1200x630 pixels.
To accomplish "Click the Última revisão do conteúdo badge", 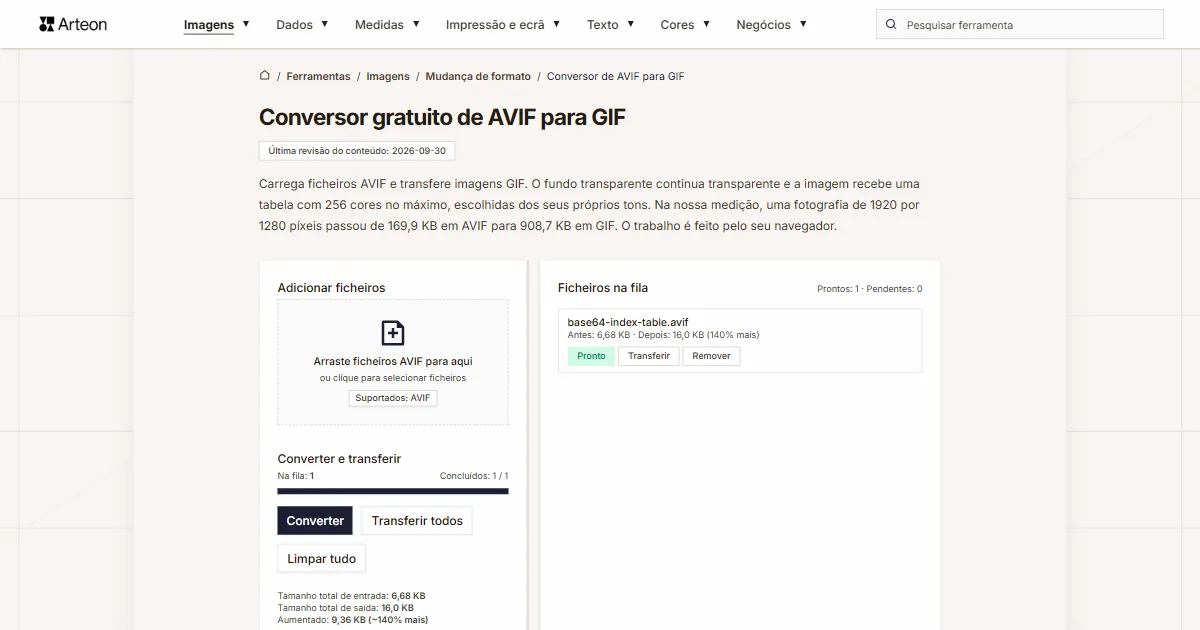I will pyautogui.click(x=357, y=151).
